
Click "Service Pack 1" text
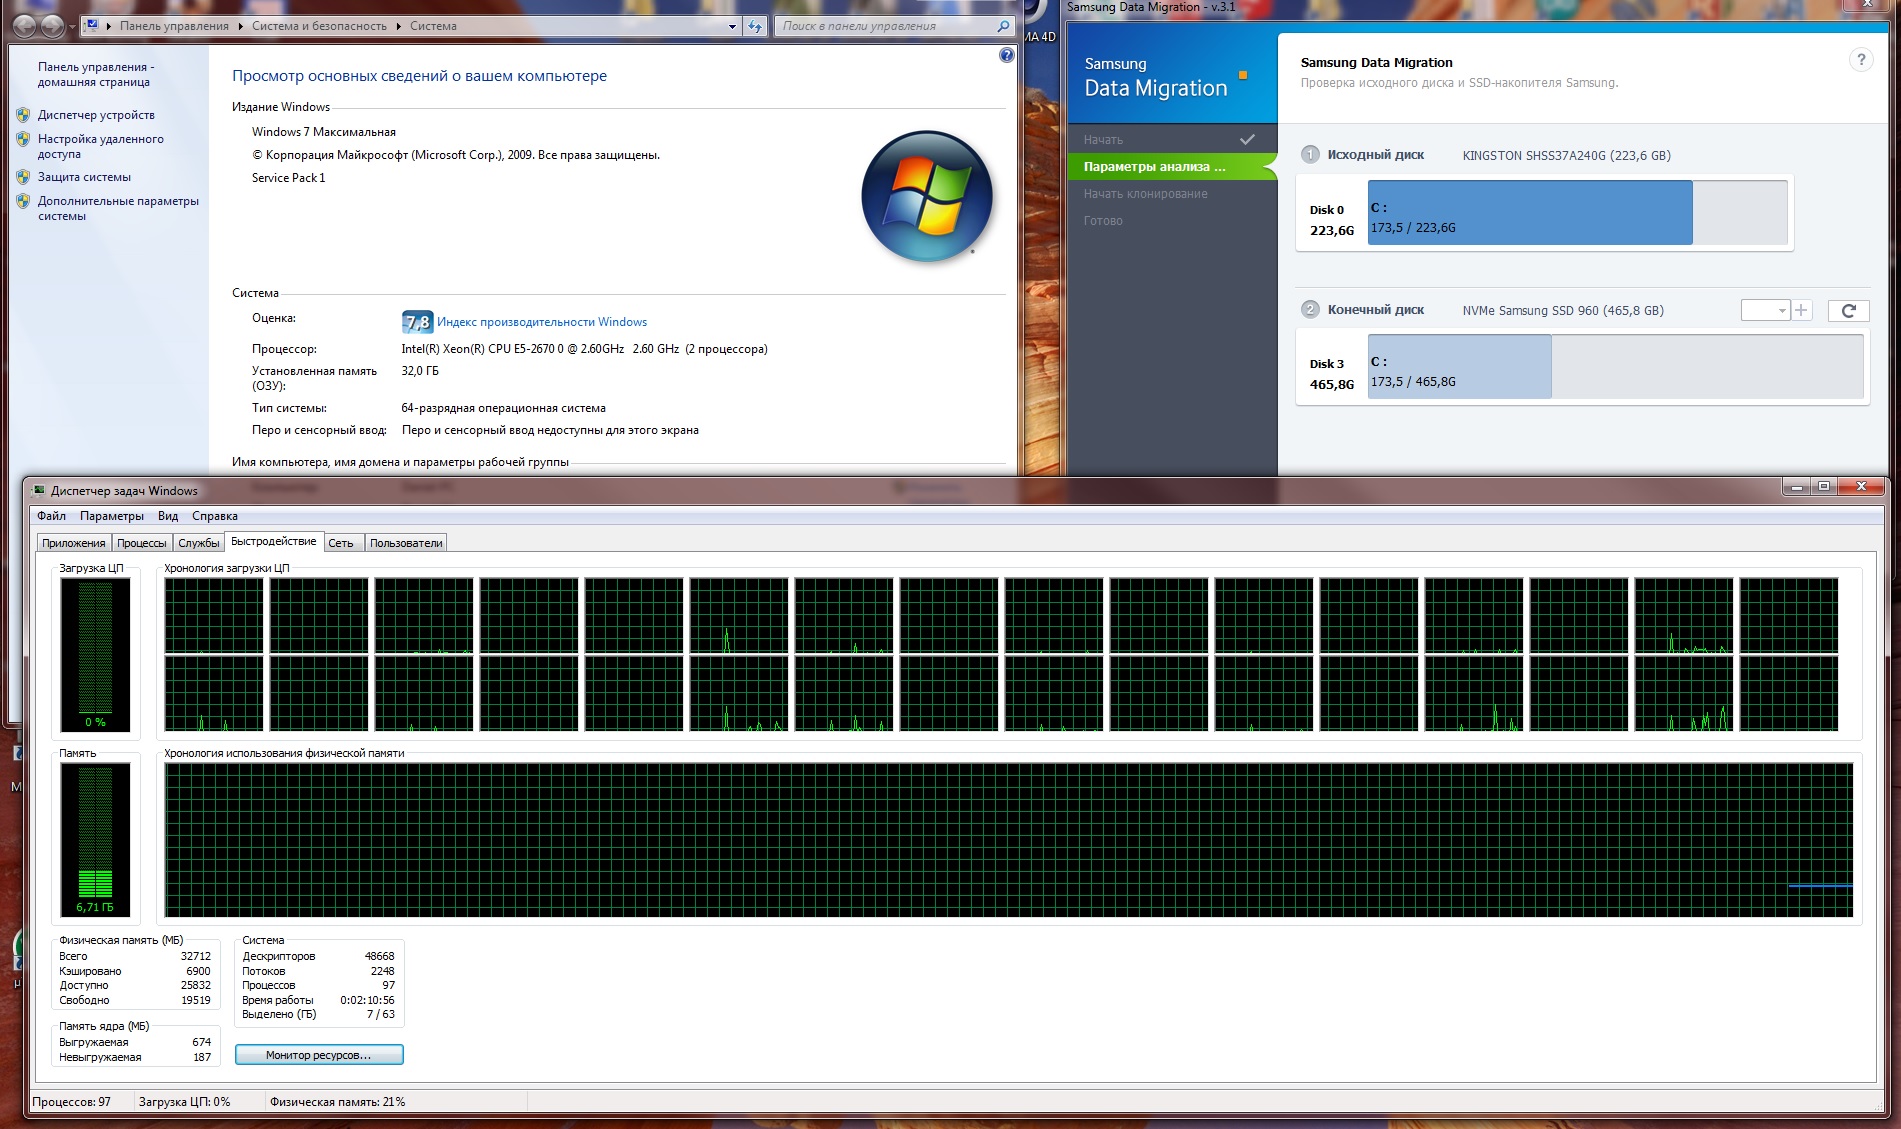(x=289, y=178)
